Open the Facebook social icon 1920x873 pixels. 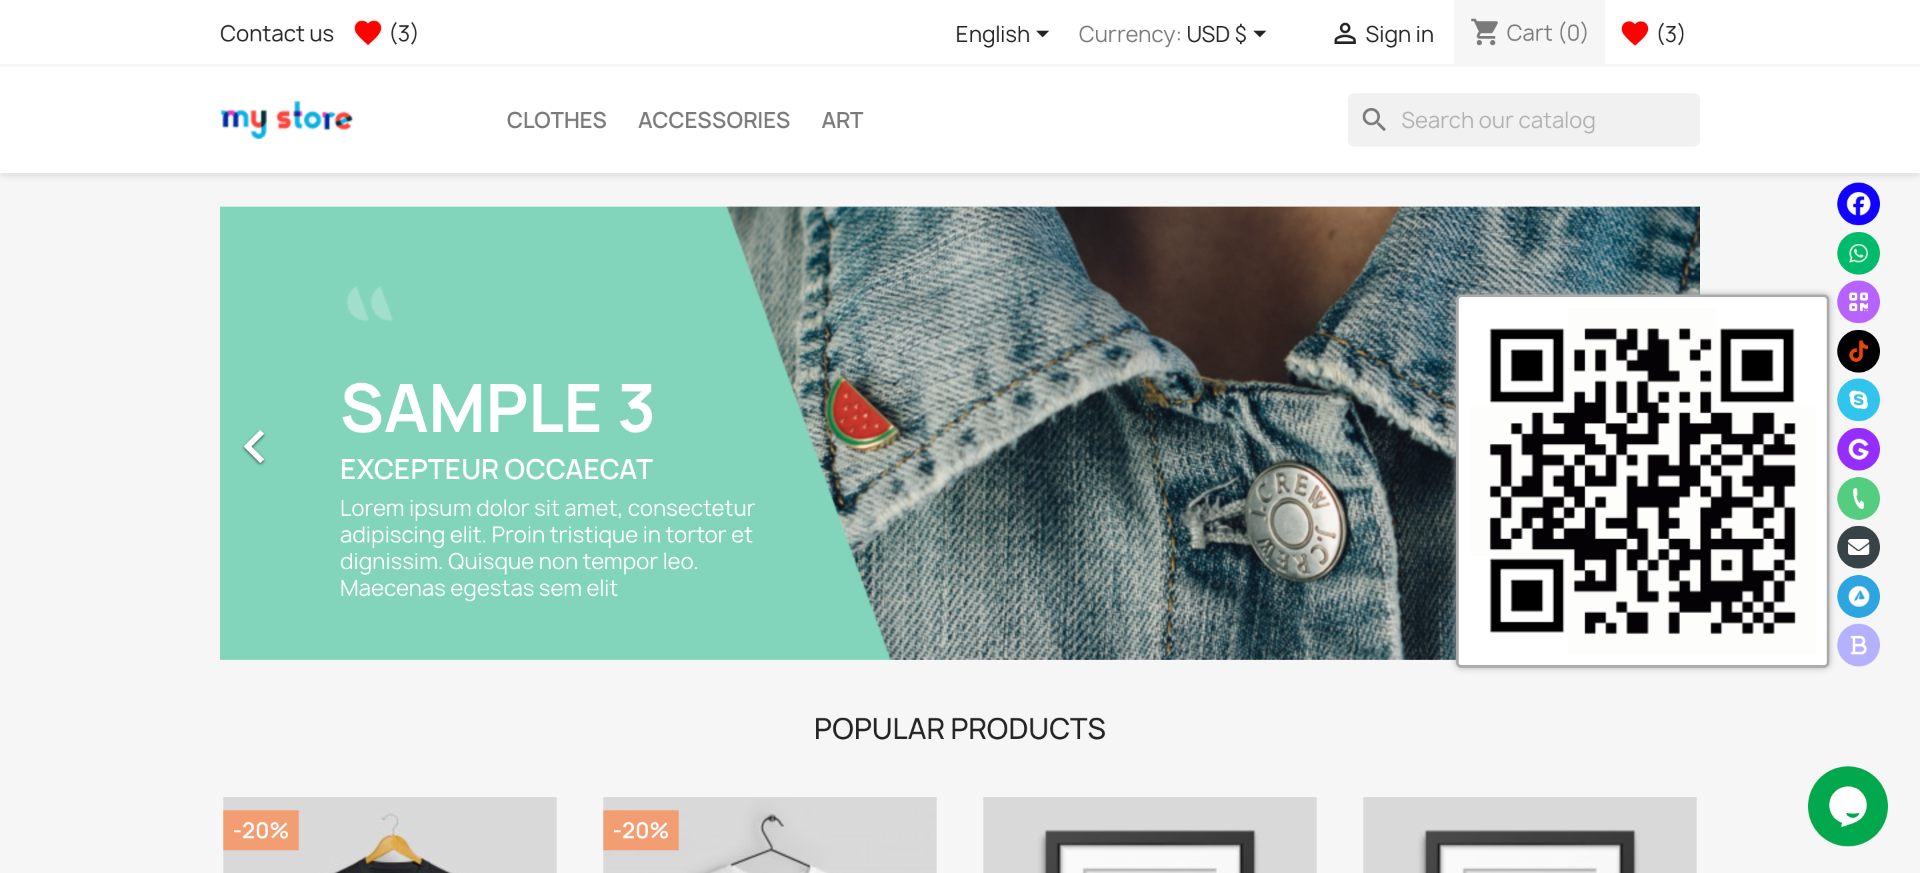pyautogui.click(x=1858, y=204)
